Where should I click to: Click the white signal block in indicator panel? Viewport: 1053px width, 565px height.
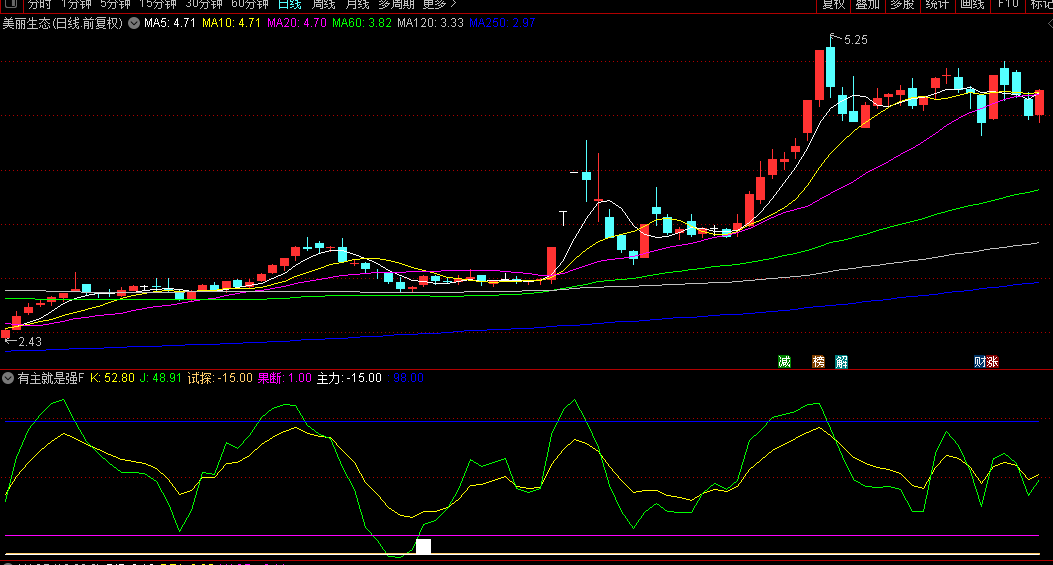(x=423, y=546)
